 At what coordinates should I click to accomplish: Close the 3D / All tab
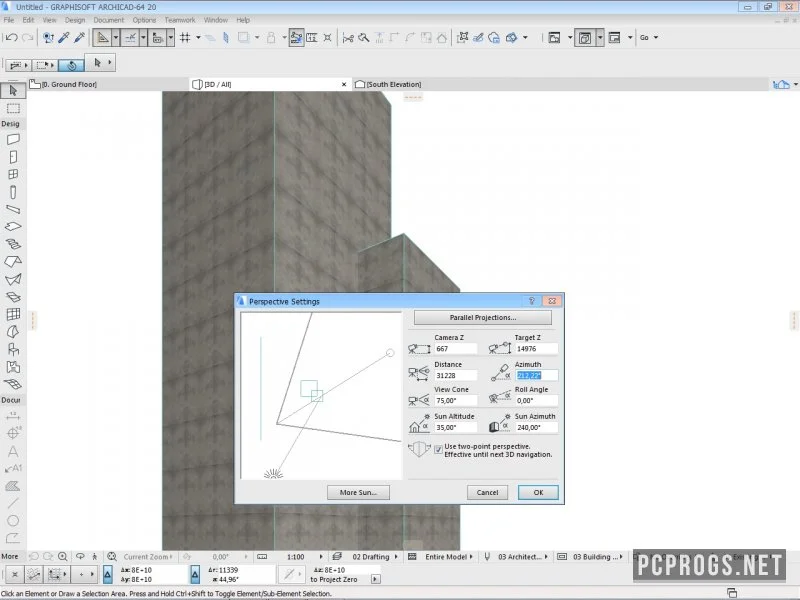pyautogui.click(x=344, y=85)
